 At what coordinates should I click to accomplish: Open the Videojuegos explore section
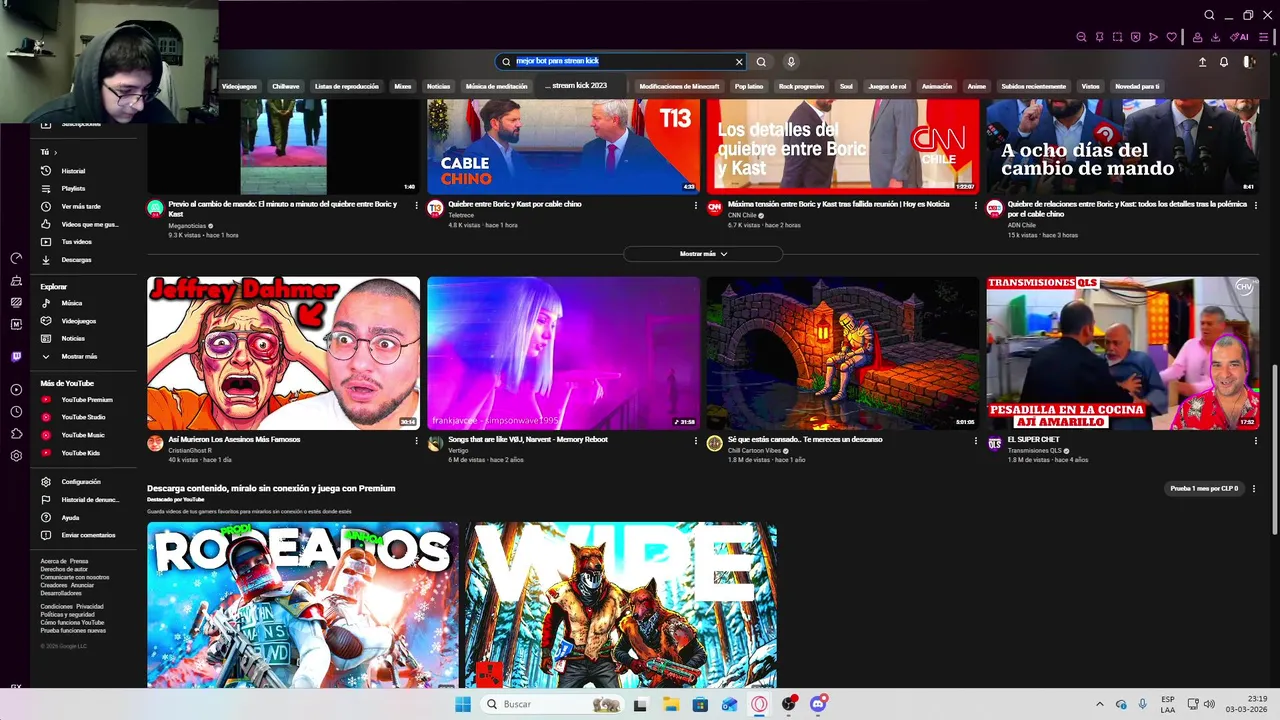(78, 321)
